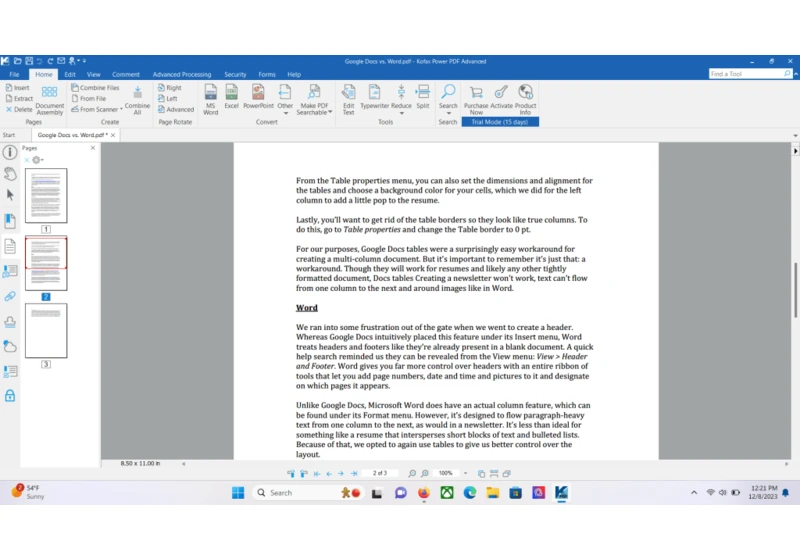This screenshot has height=560, width=800.
Task: Open Document Assembly
Action: 49,100
